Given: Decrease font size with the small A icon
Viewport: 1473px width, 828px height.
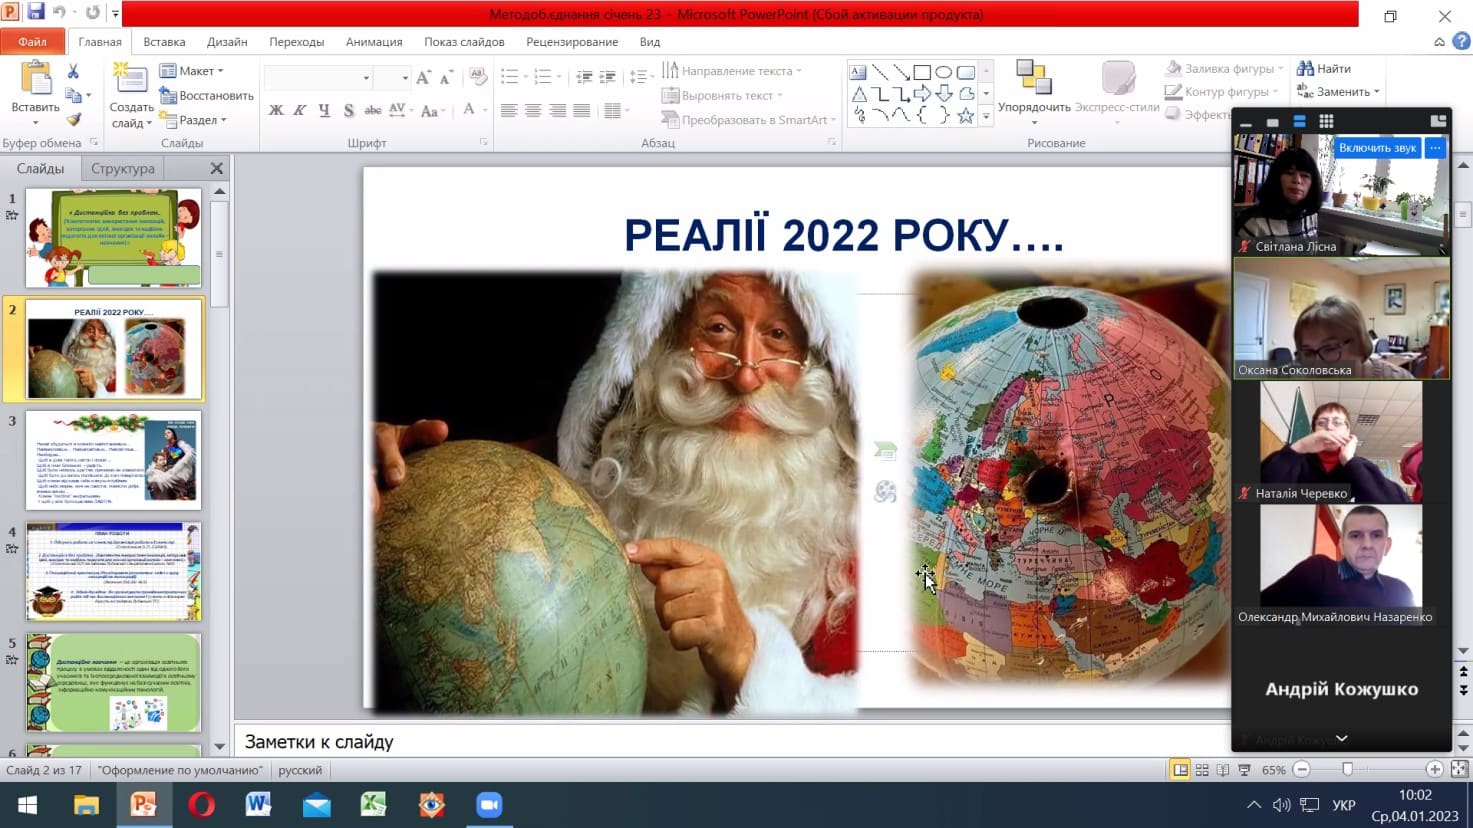Looking at the screenshot, I should click(446, 78).
